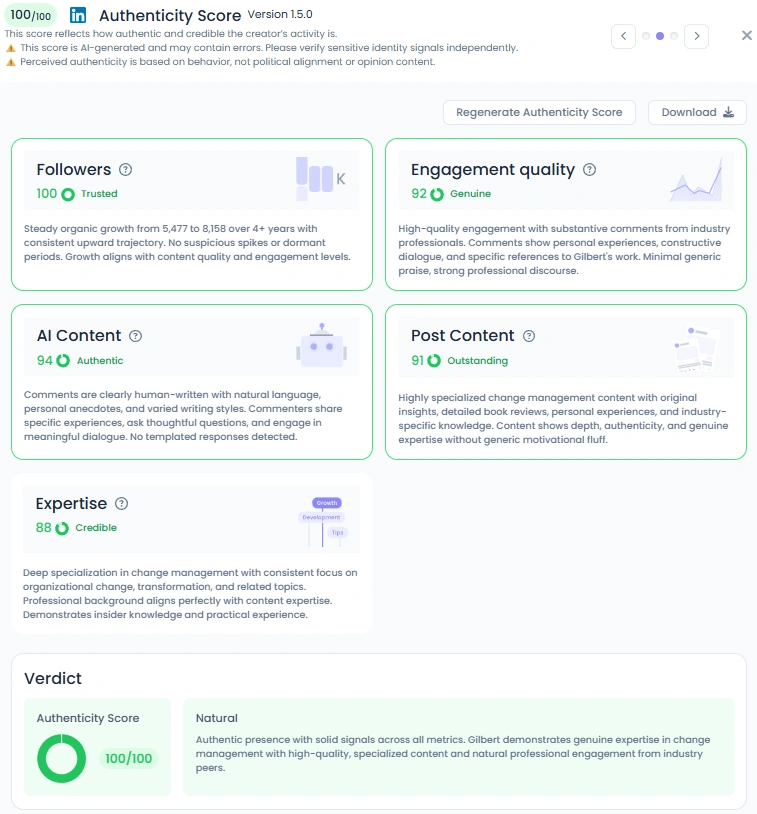The width and height of the screenshot is (757, 814).
Task: Click the LinkedIn logo icon
Action: click(78, 15)
